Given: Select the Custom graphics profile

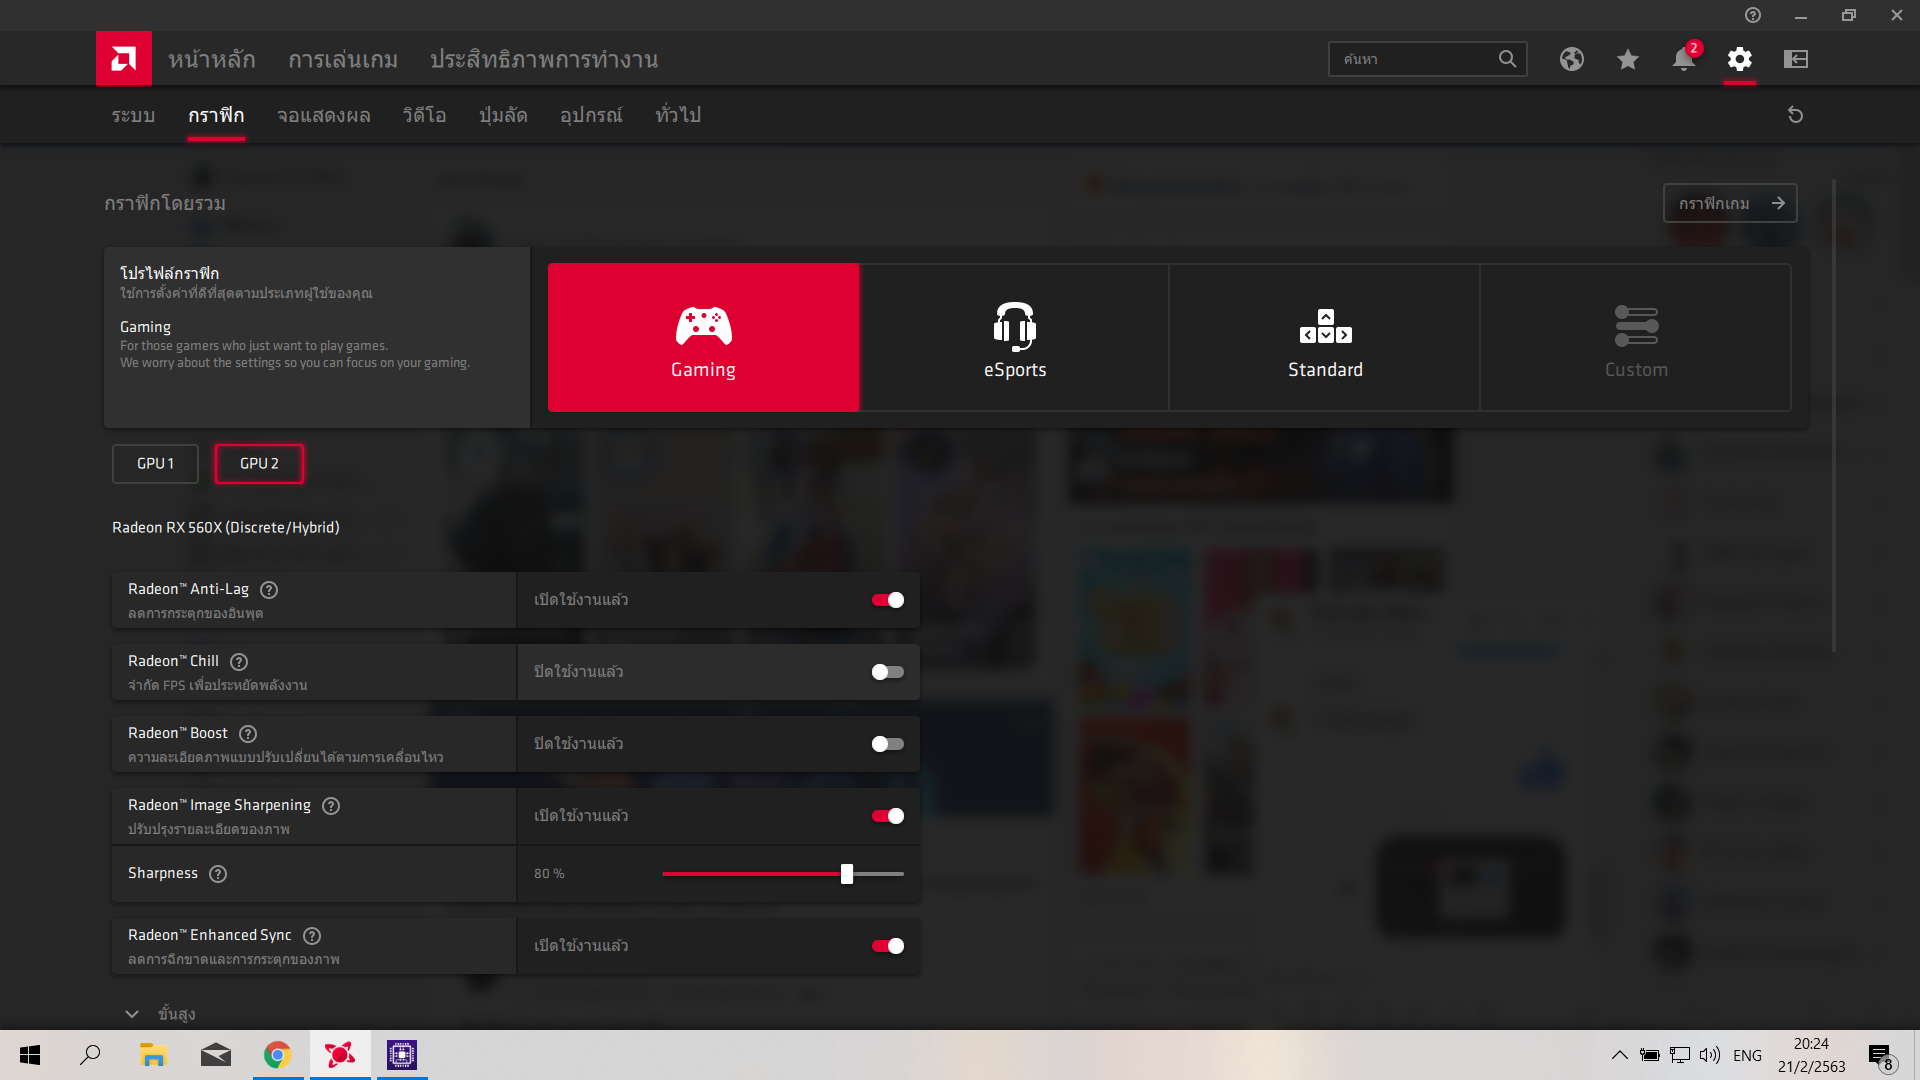Looking at the screenshot, I should [x=1636, y=338].
